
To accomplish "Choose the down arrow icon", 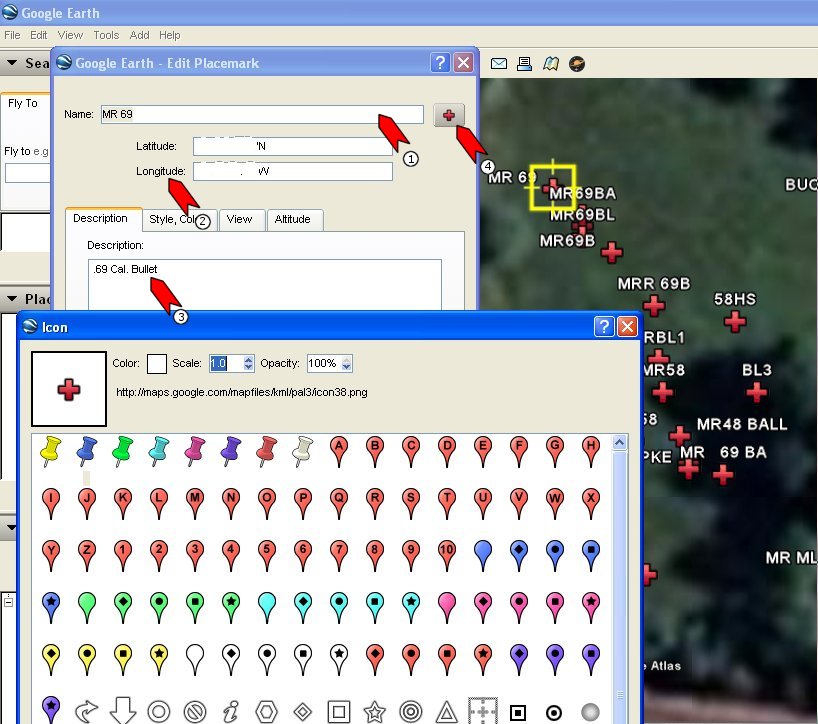I will 123,710.
